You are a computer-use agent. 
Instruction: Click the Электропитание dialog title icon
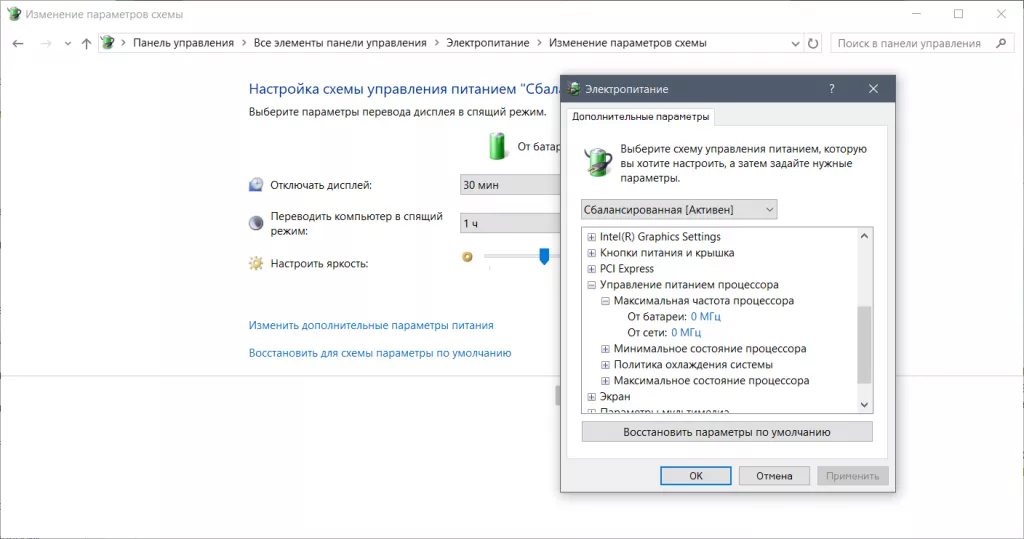pyautogui.click(x=574, y=89)
